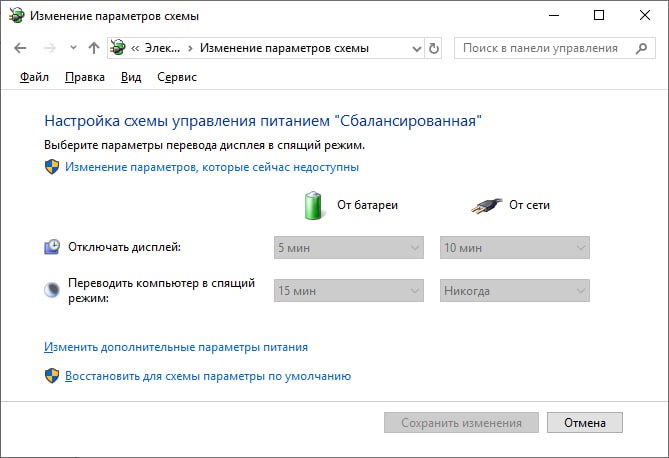Screen dimensions: 669x458
Task: Open additional power settings link
Action: point(176,347)
